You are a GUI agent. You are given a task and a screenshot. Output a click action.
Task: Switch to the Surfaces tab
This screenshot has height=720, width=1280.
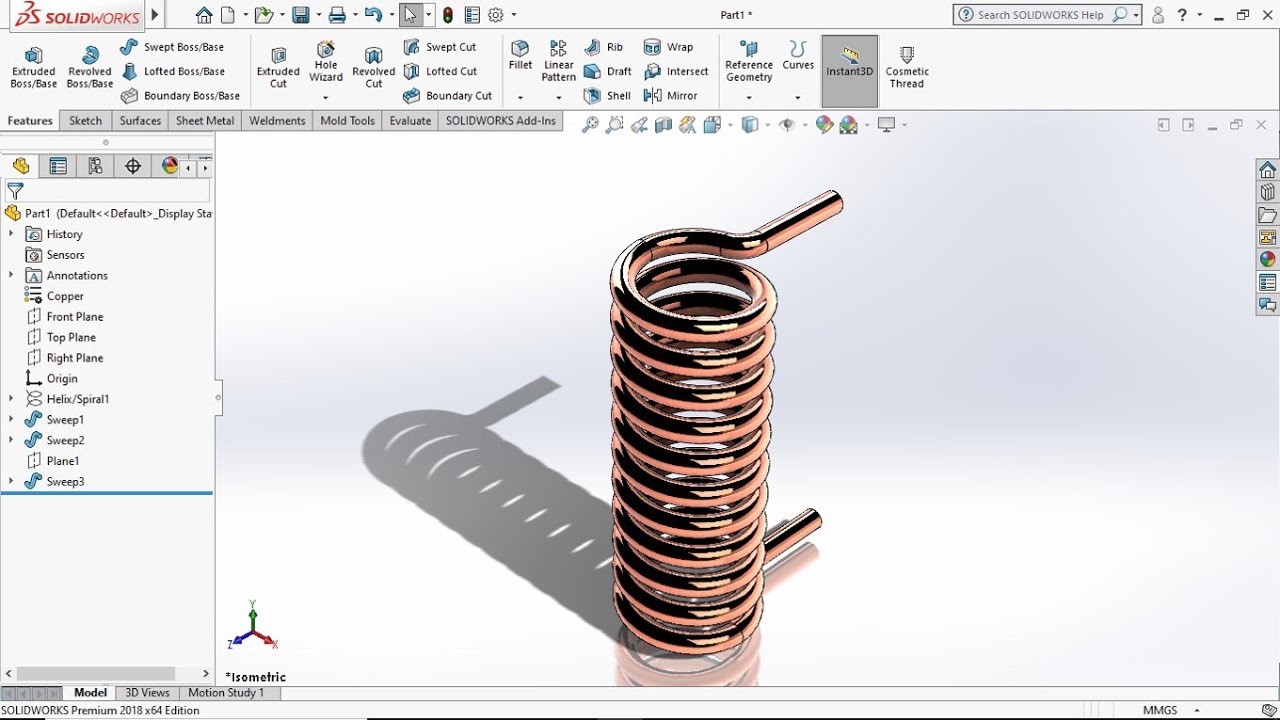pyautogui.click(x=140, y=121)
